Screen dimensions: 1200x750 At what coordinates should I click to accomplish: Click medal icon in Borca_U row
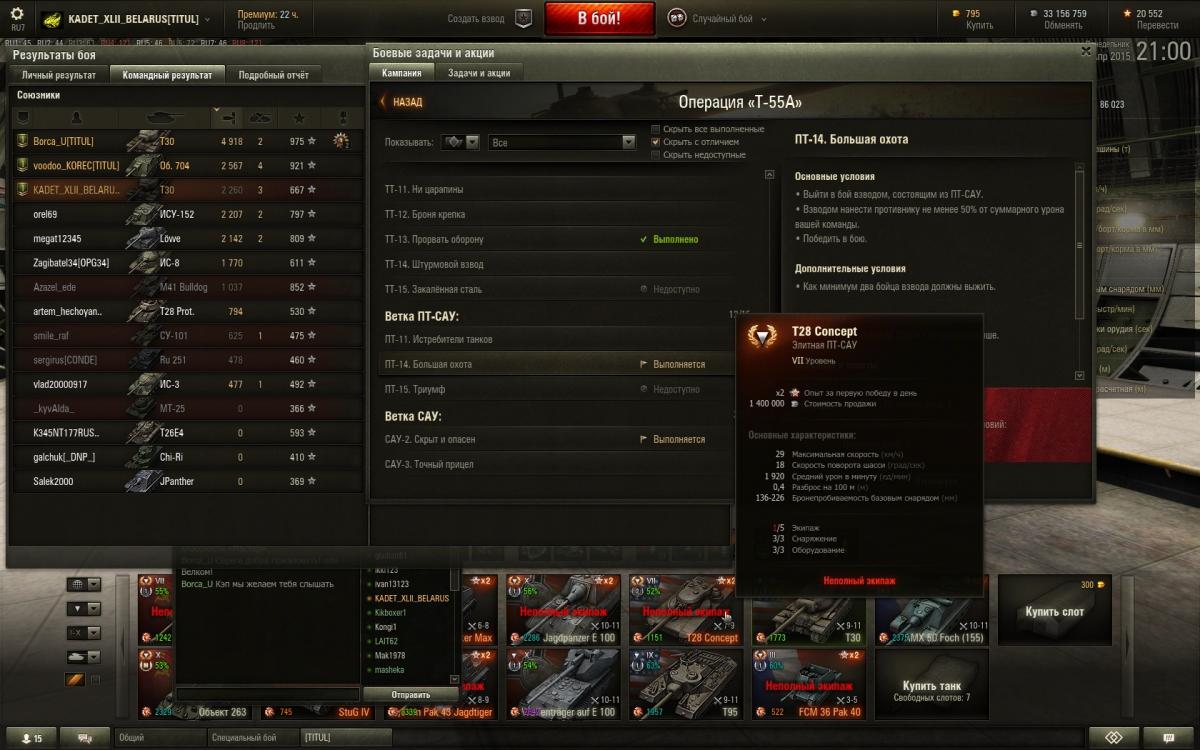[x=341, y=141]
